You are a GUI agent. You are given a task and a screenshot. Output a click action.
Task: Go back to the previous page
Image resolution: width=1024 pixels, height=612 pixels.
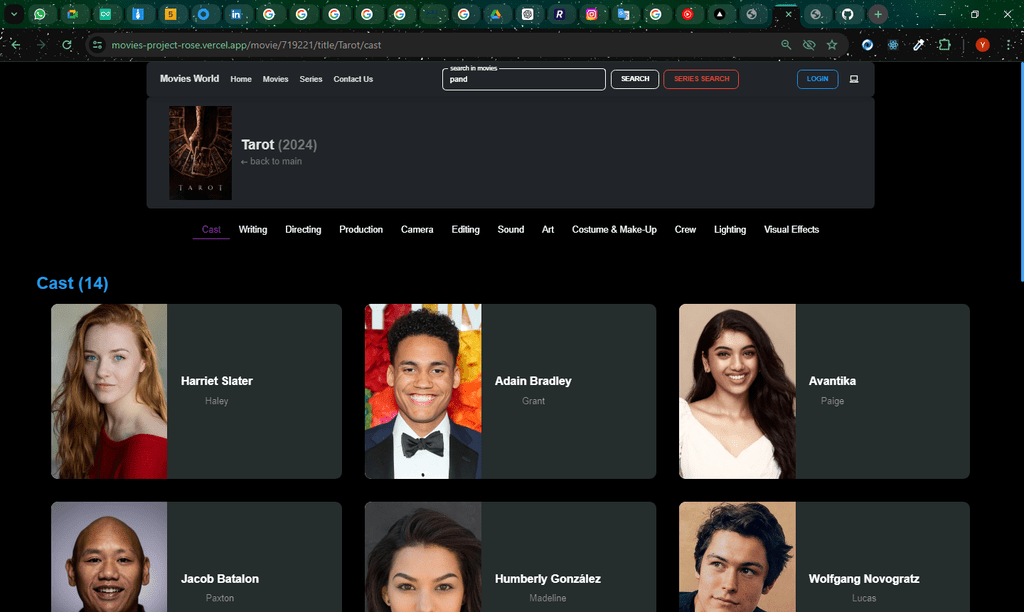tap(16, 45)
